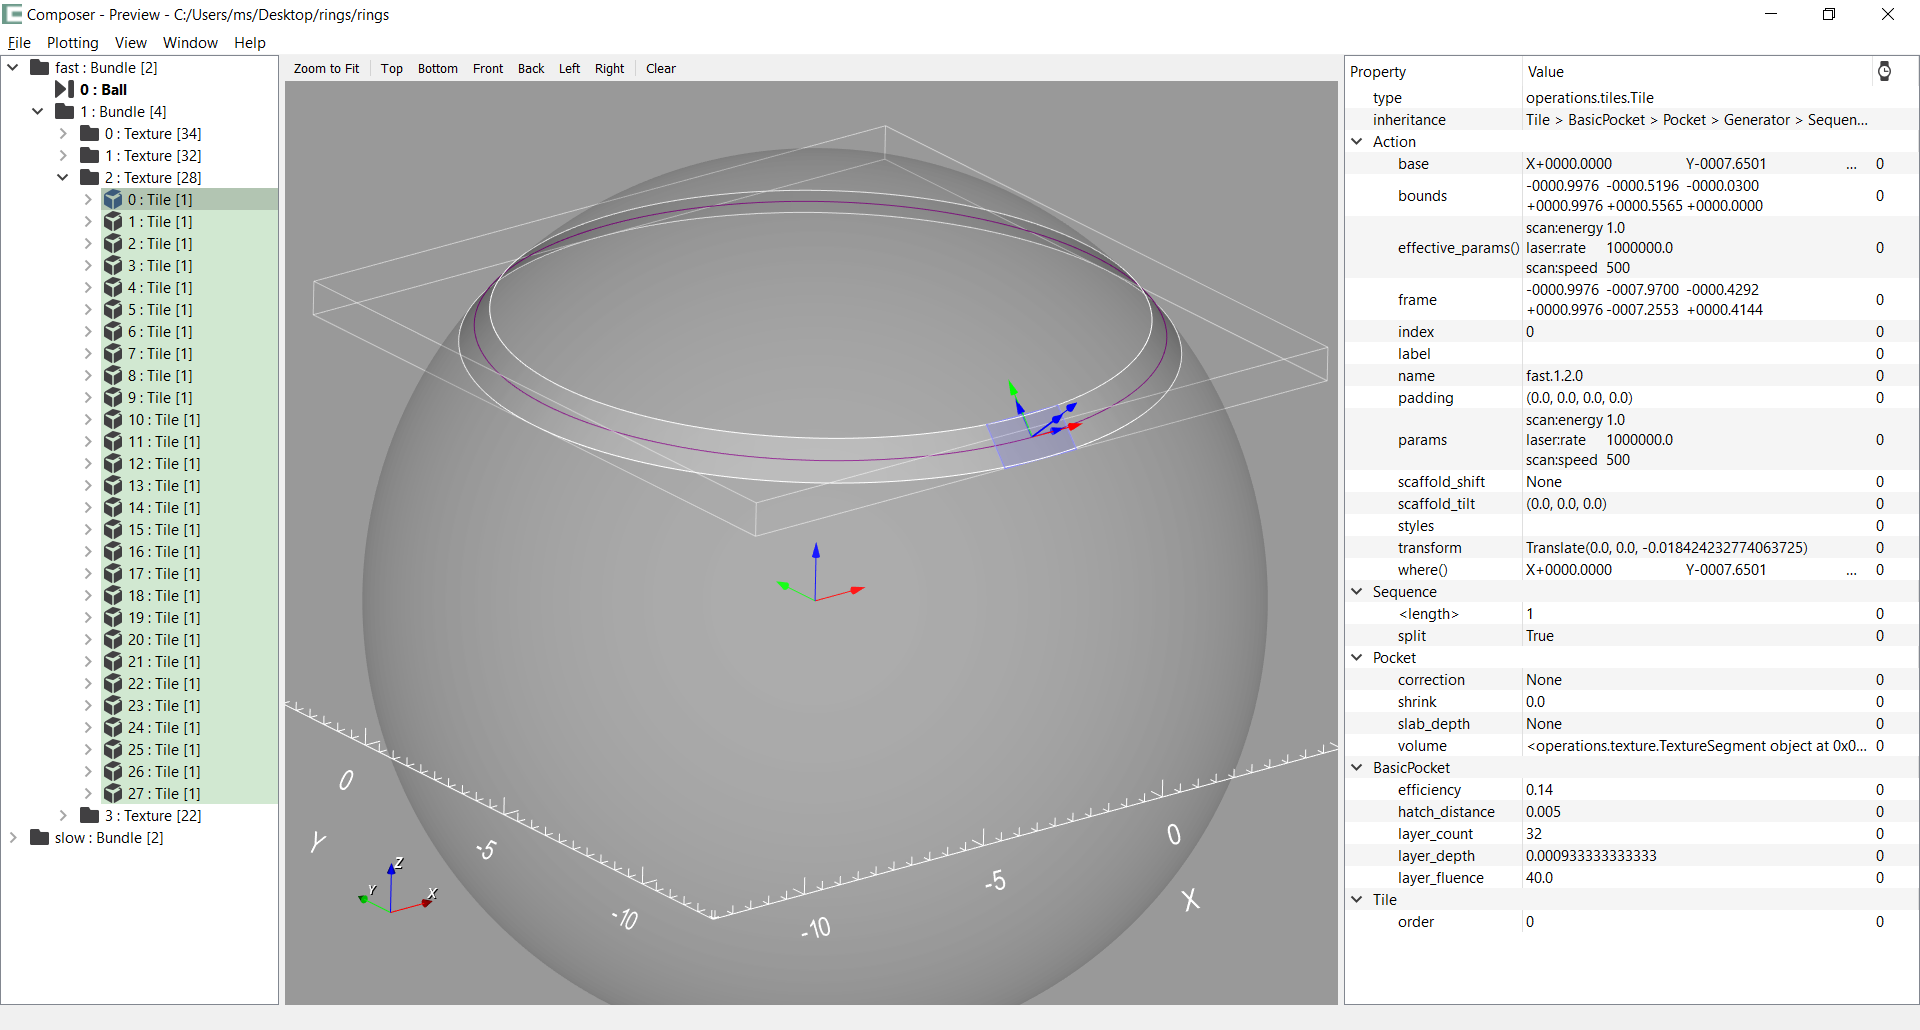1920x1030 pixels.
Task: Click the Clear button in viewport toolbar
Action: [661, 68]
